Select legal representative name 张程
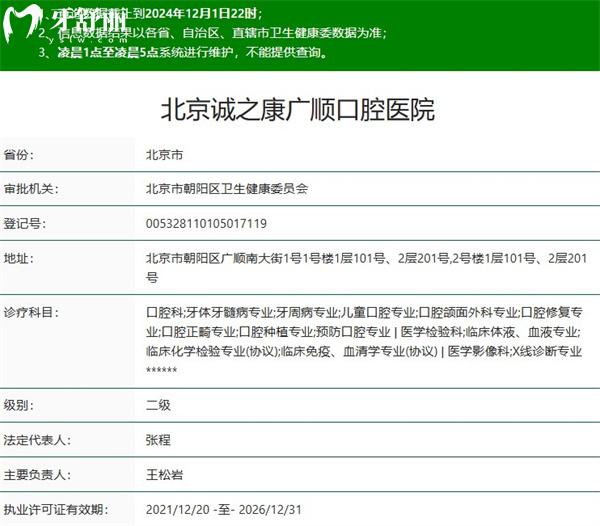Screen dimensions: 600x526 tap(158, 440)
